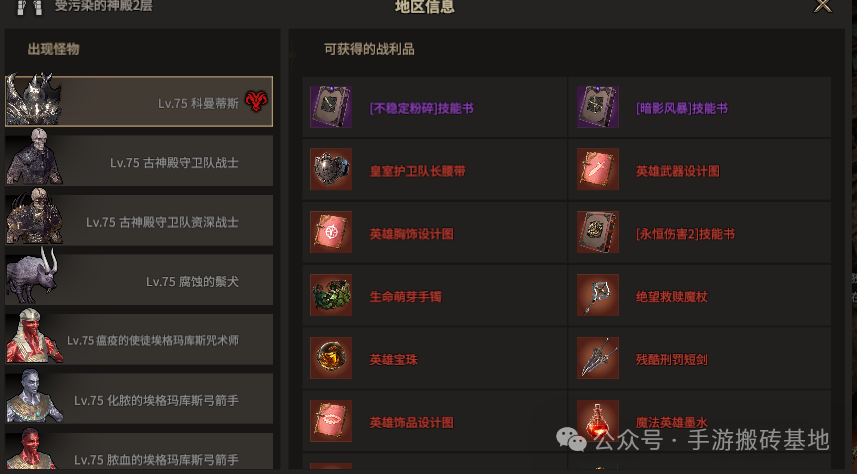Click the 暗影风暴 skill book icon
857x474 pixels.
click(x=598, y=107)
